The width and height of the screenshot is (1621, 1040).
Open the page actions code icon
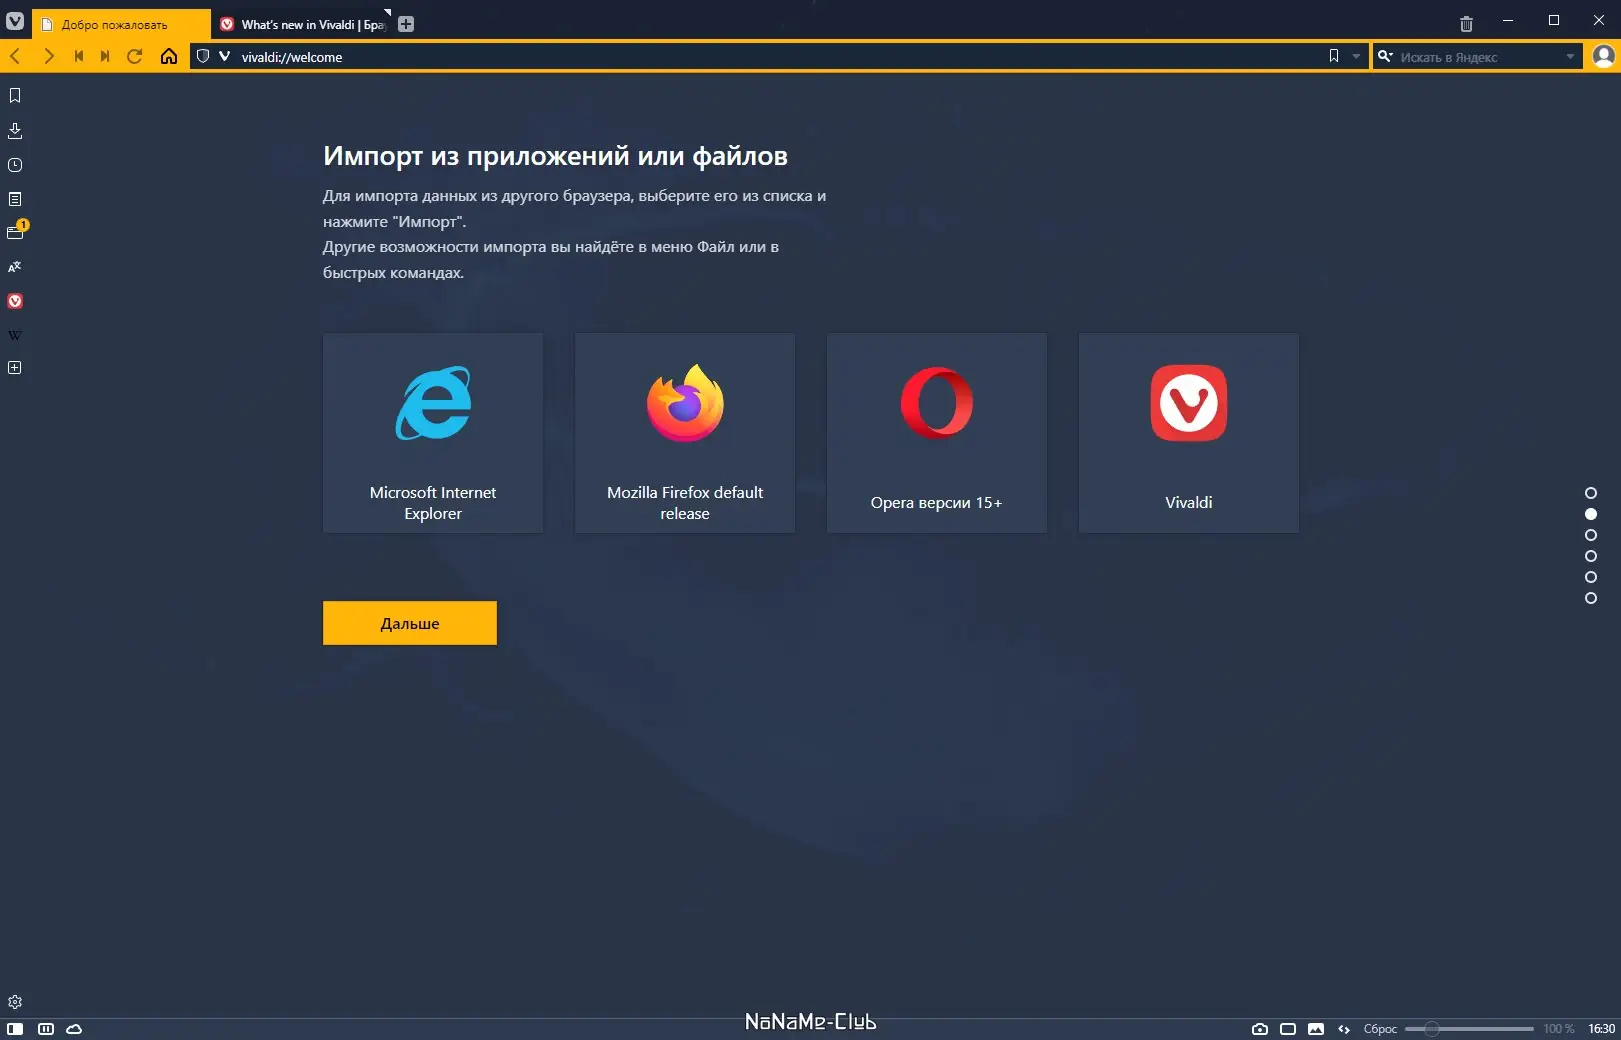pyautogui.click(x=1344, y=1029)
